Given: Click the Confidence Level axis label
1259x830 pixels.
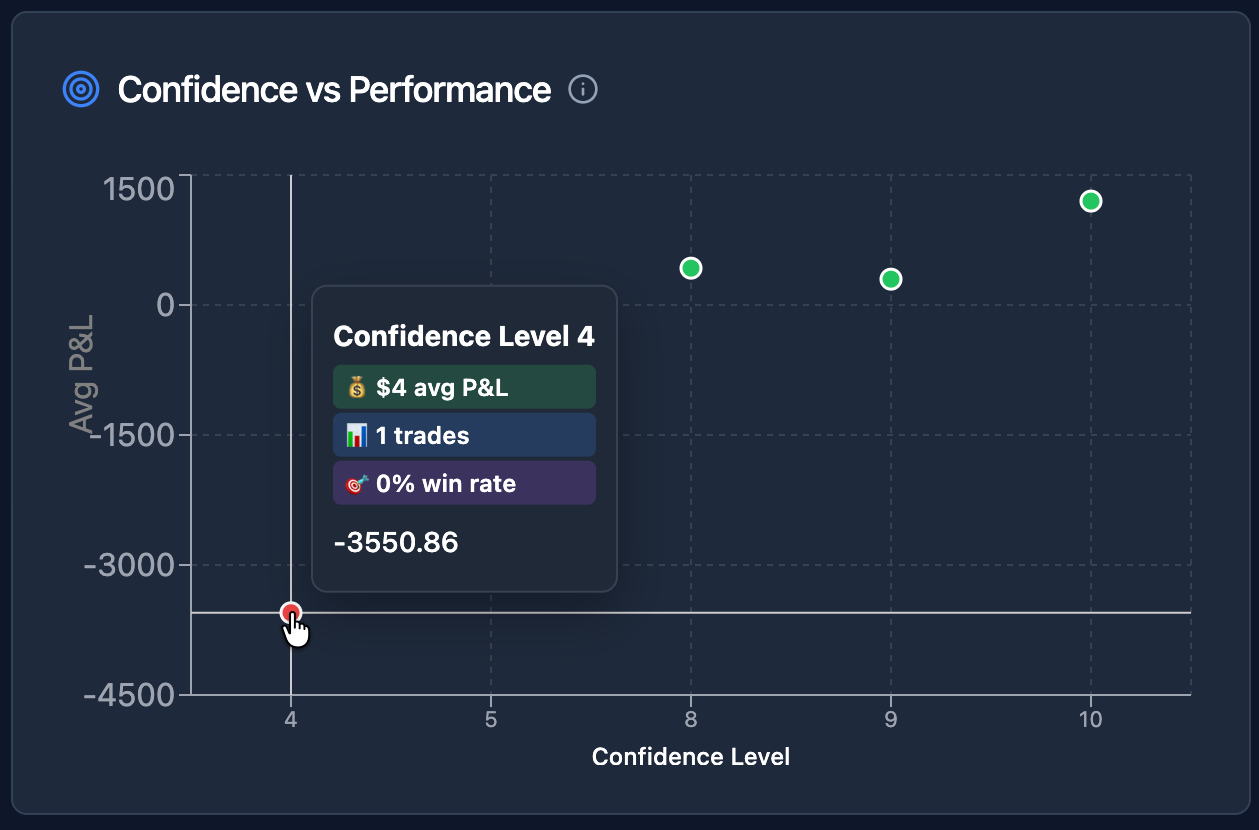Looking at the screenshot, I should click(691, 757).
